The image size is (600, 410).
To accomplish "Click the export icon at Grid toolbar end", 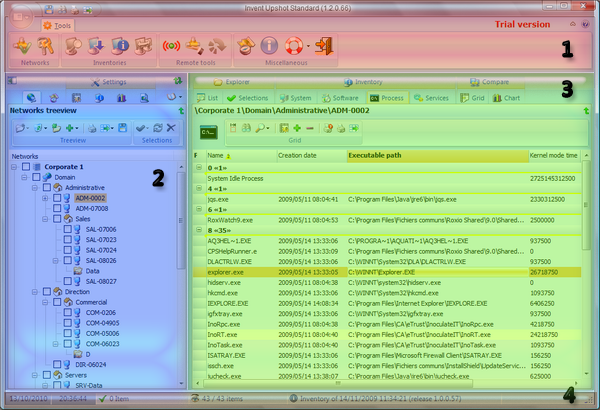I will click(354, 128).
